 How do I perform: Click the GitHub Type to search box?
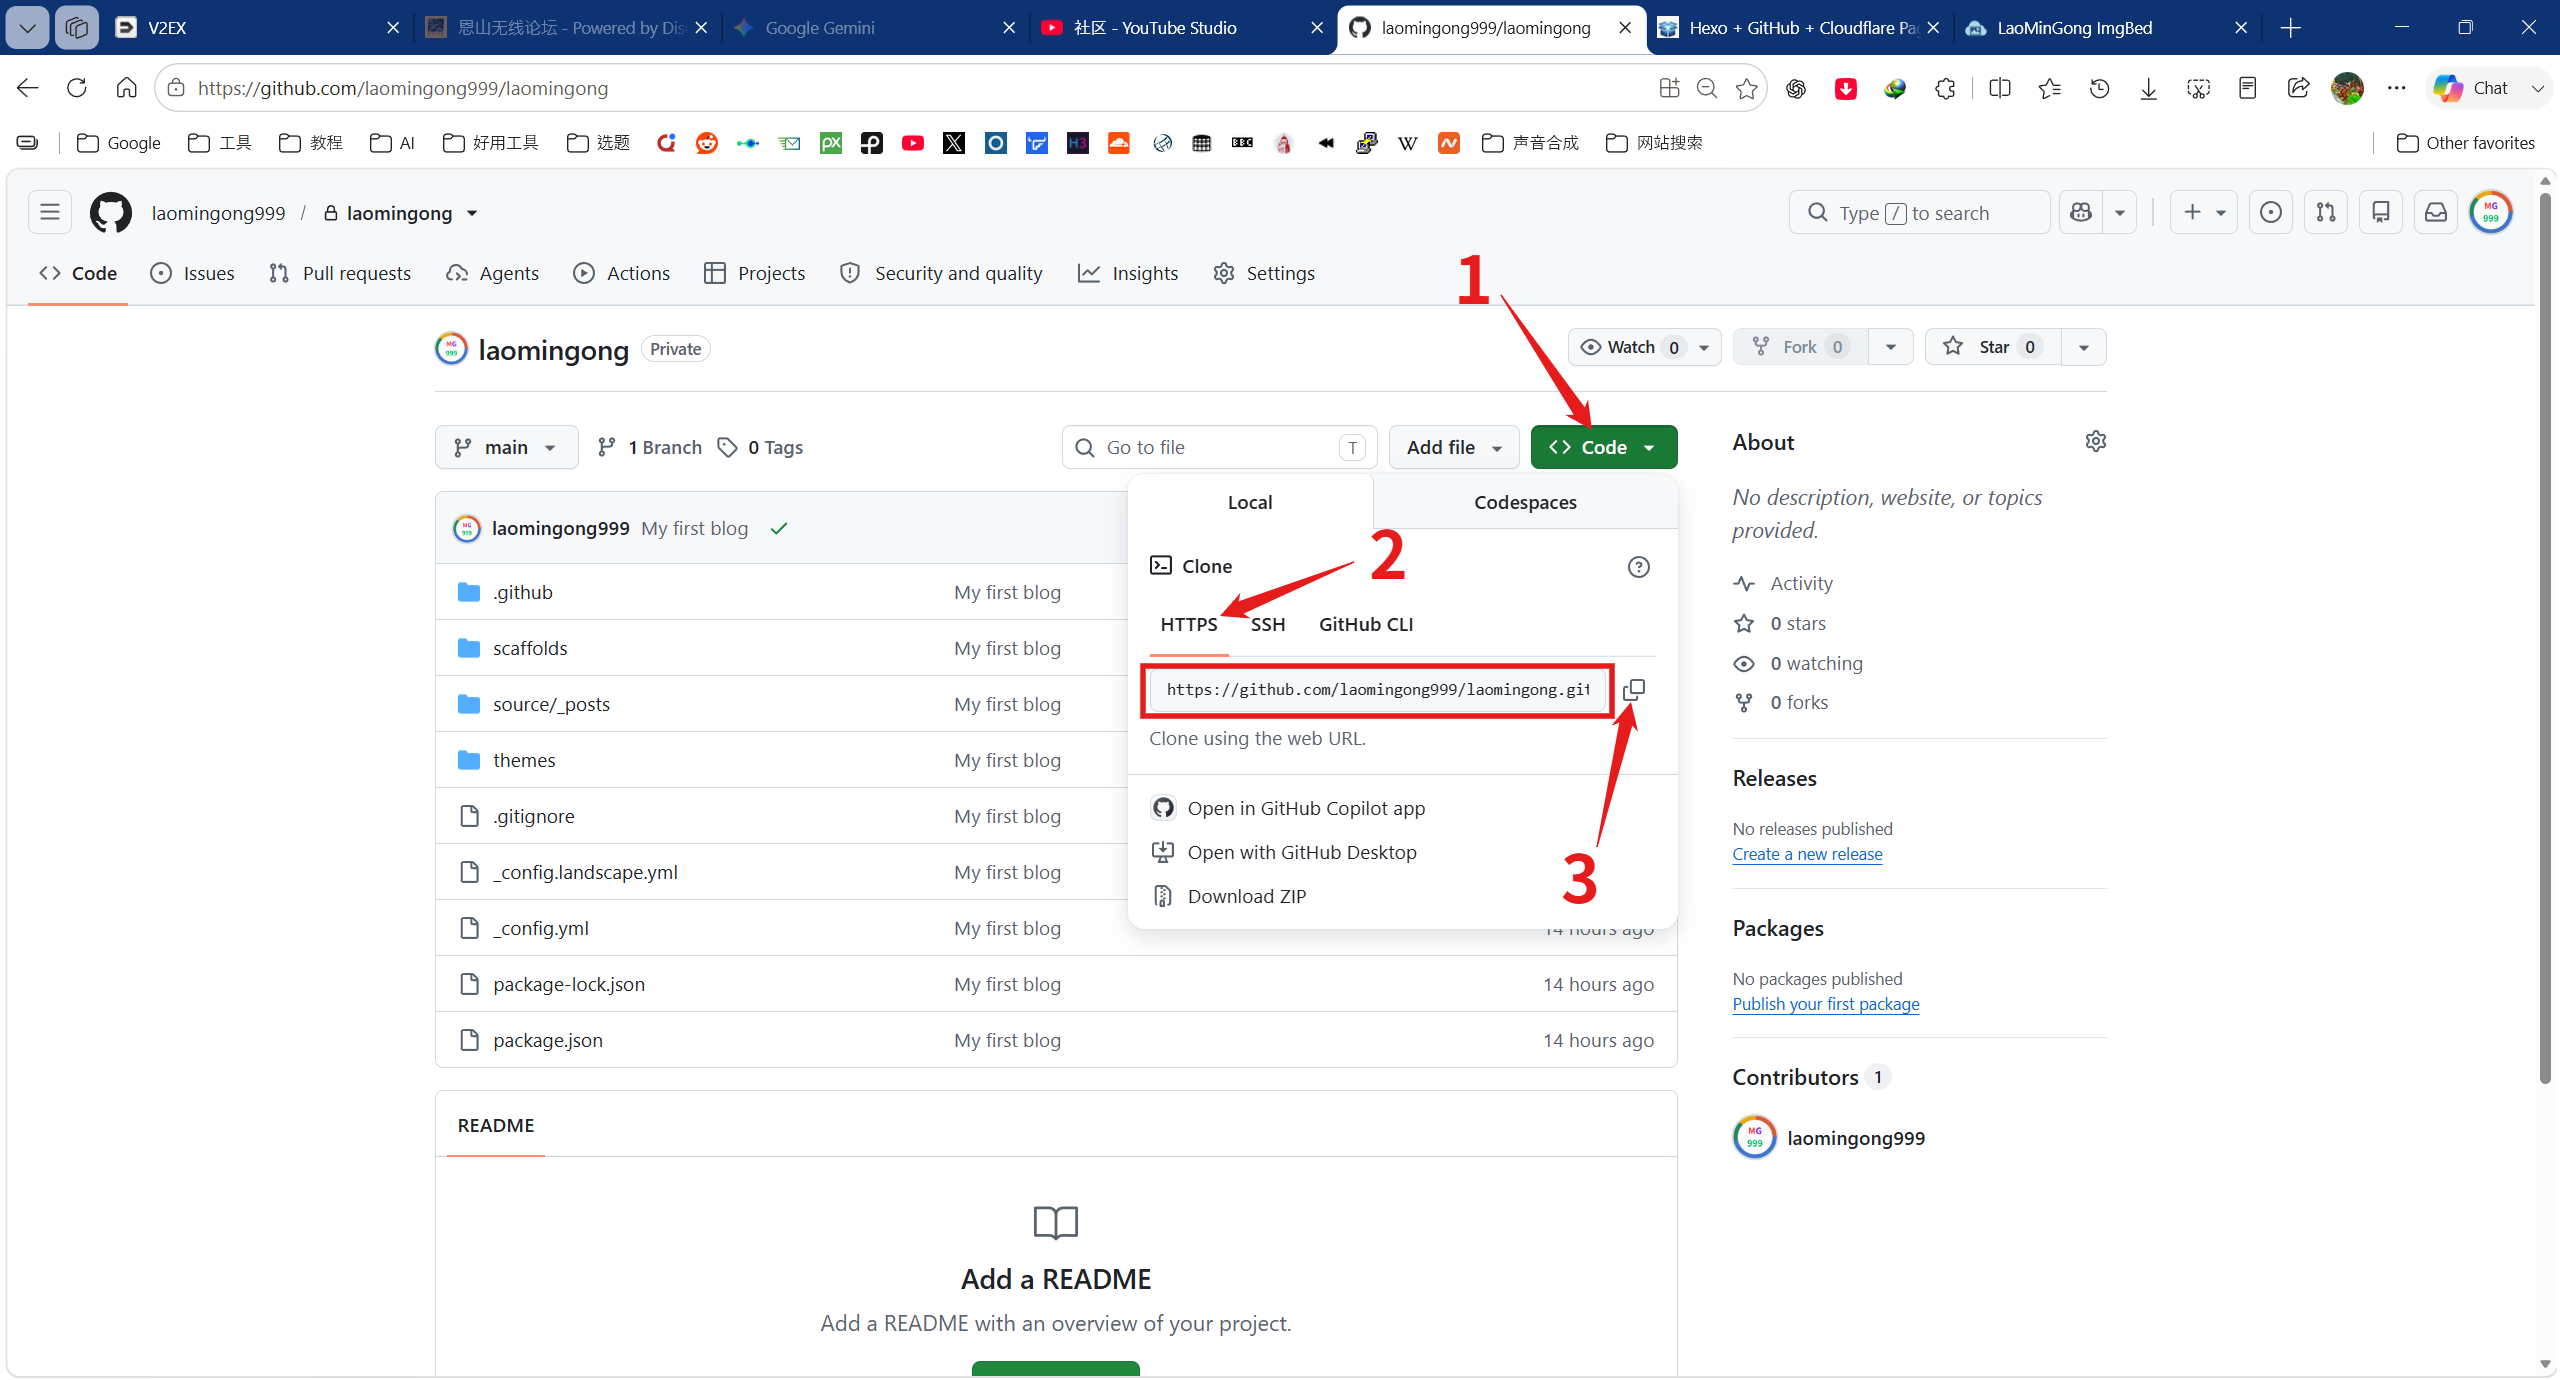tap(1918, 212)
